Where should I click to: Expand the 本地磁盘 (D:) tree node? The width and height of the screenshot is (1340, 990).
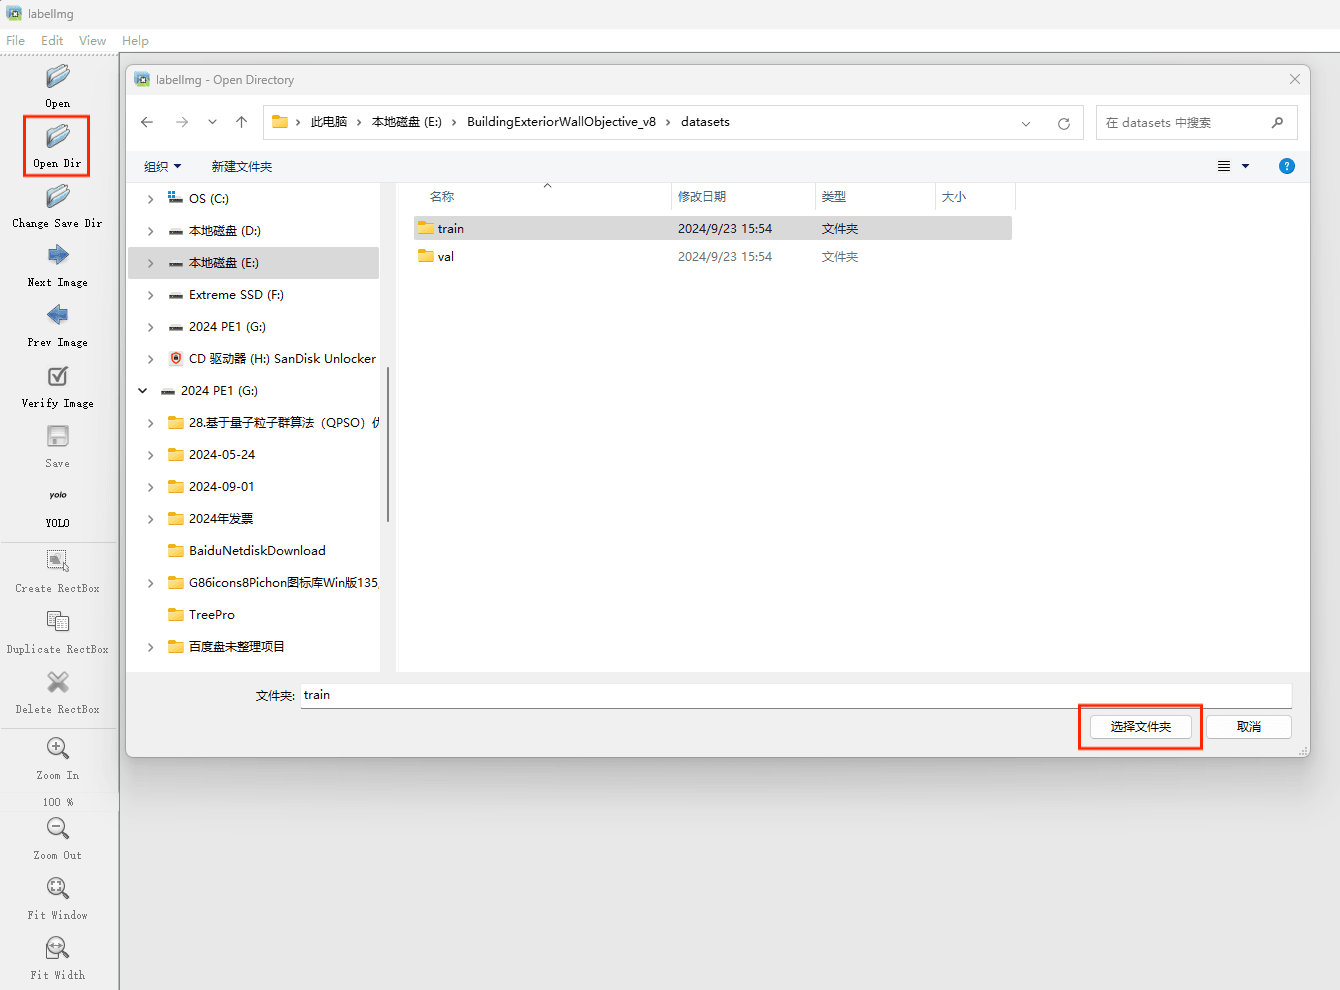151,231
